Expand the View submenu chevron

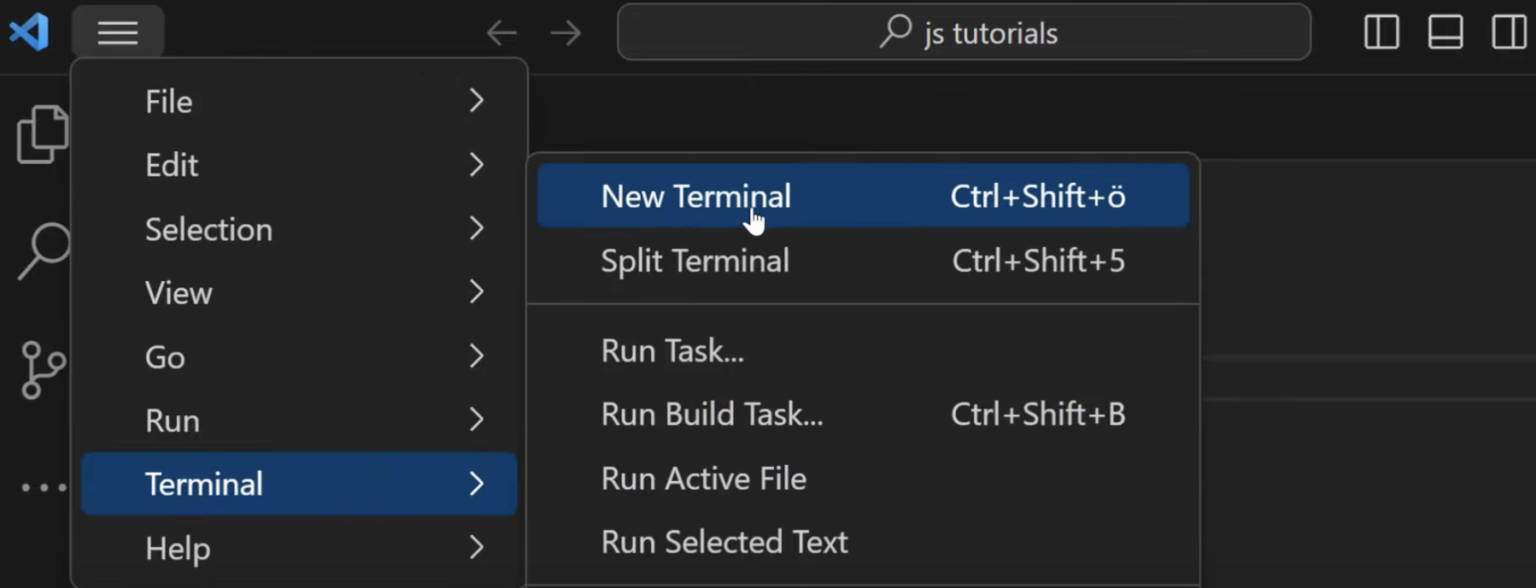pos(477,292)
